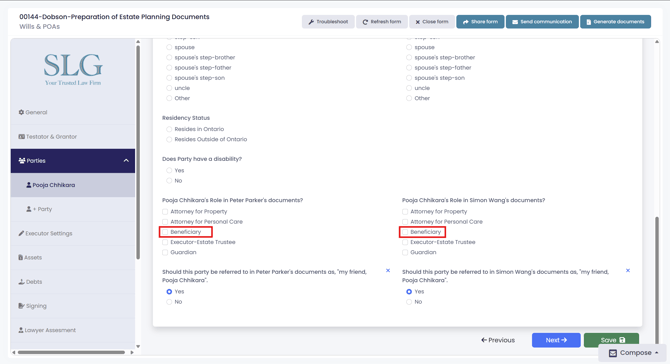
Task: Select No for party disability
Action: click(169, 181)
